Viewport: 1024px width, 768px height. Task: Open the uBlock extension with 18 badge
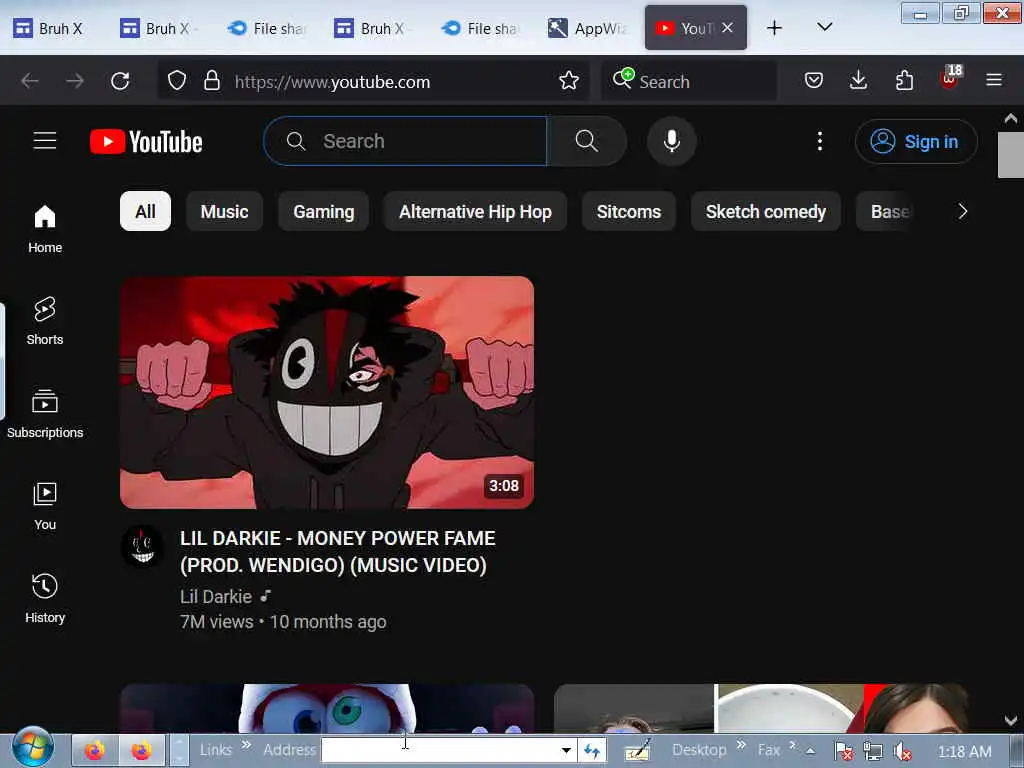pyautogui.click(x=950, y=80)
